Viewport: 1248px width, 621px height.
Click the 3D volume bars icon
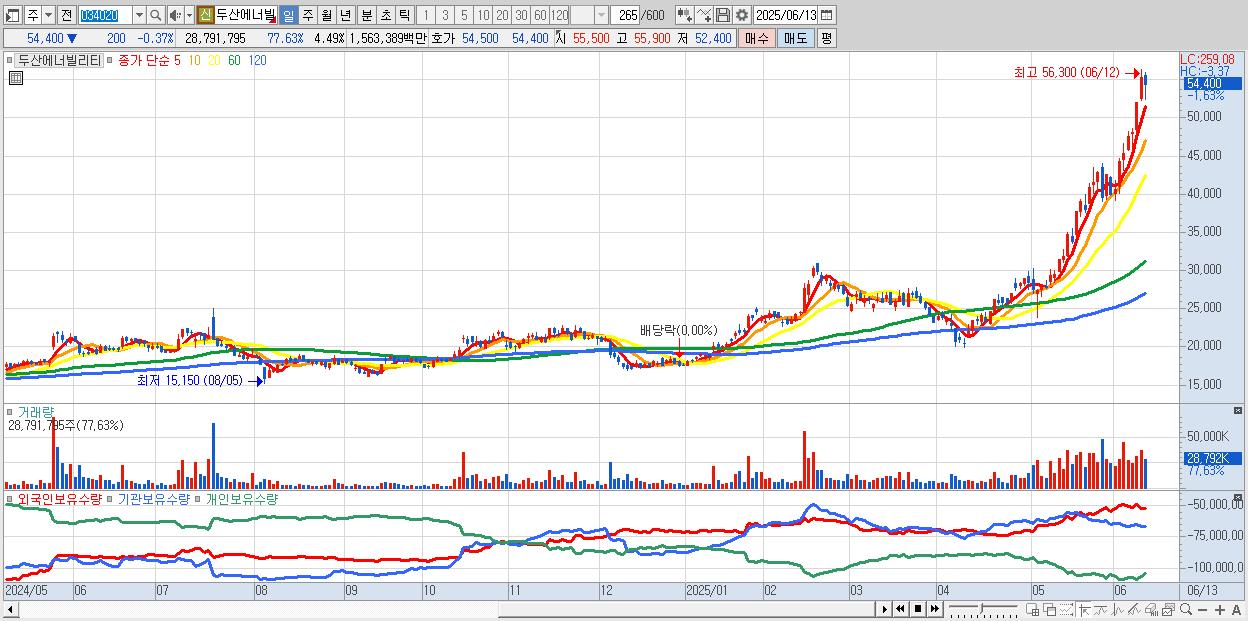[1151, 609]
